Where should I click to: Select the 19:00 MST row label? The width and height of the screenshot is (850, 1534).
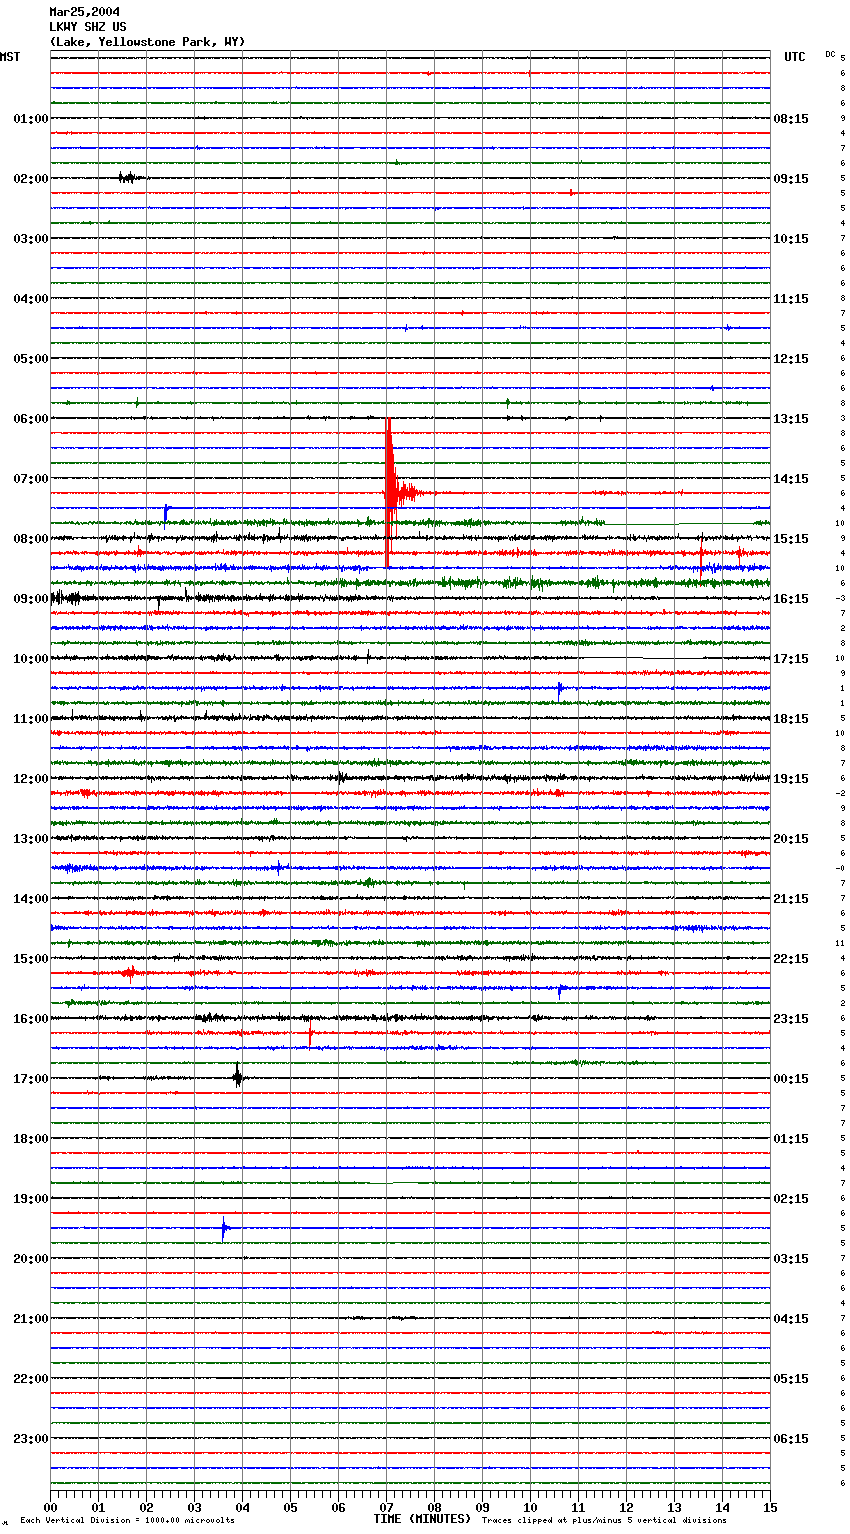(31, 1199)
